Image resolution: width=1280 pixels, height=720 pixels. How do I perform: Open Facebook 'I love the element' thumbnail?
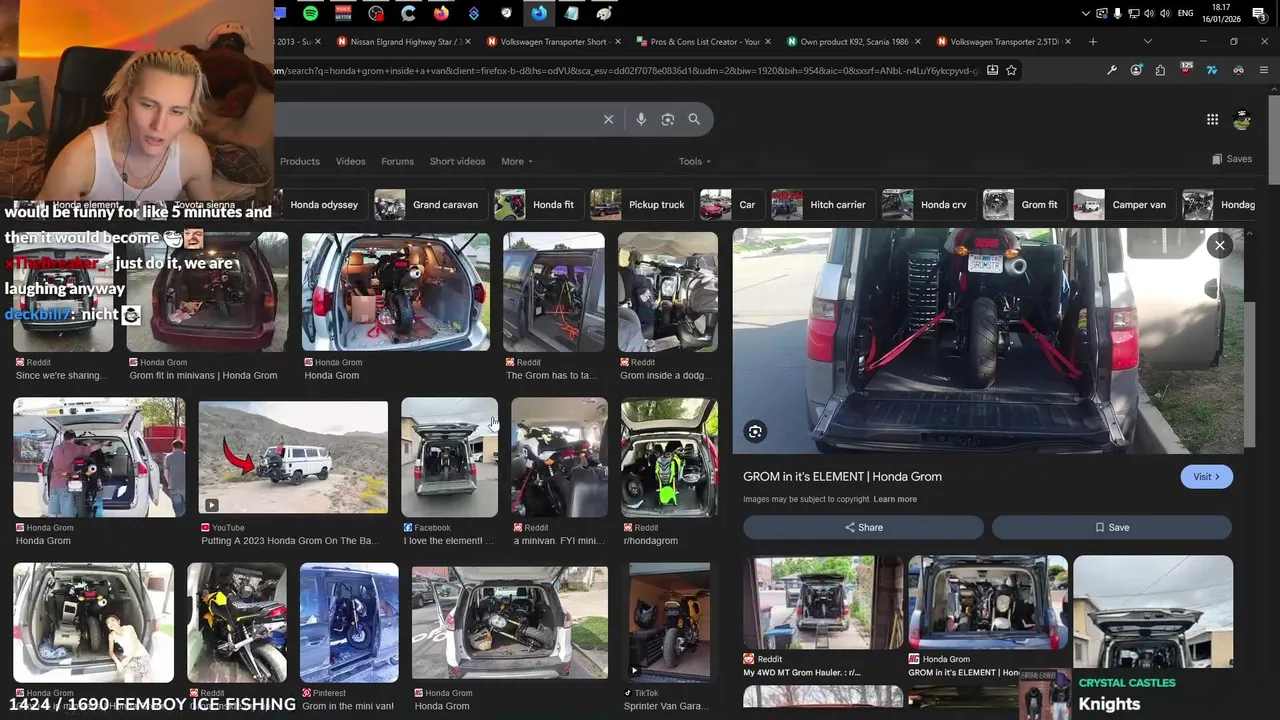(x=449, y=458)
